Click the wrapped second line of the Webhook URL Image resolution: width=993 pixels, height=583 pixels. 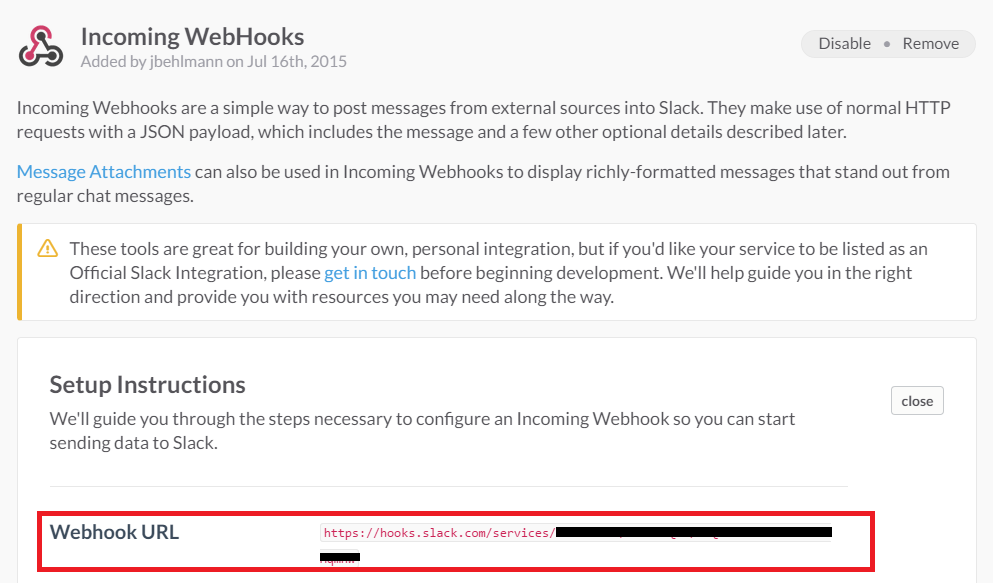[x=340, y=557]
